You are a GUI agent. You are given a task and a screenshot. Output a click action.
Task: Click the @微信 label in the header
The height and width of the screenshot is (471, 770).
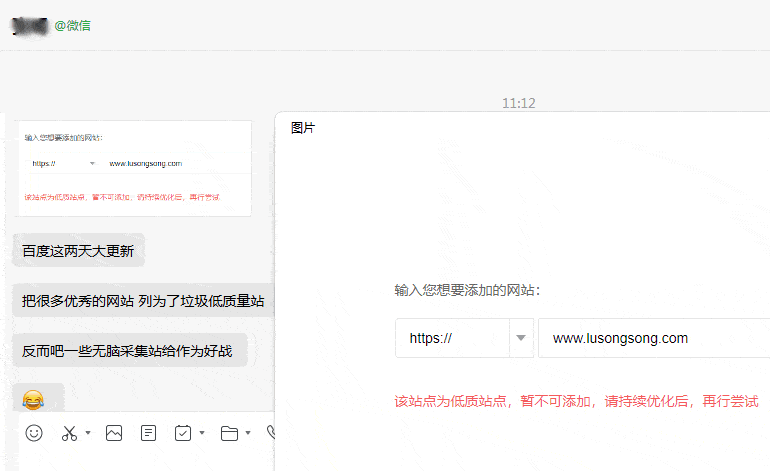[72, 26]
